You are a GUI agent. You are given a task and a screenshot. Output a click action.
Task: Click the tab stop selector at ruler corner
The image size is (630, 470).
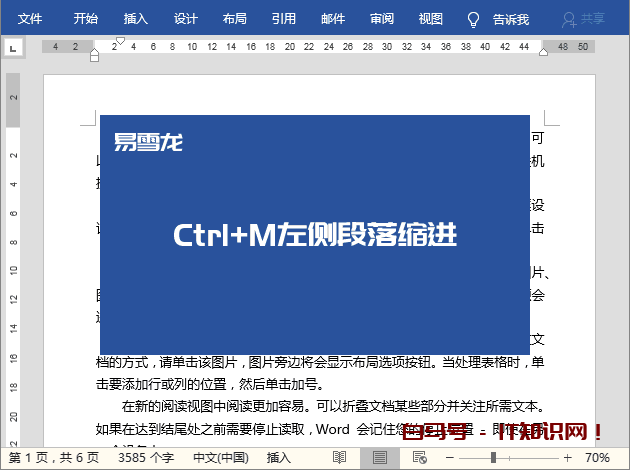(x=13, y=47)
